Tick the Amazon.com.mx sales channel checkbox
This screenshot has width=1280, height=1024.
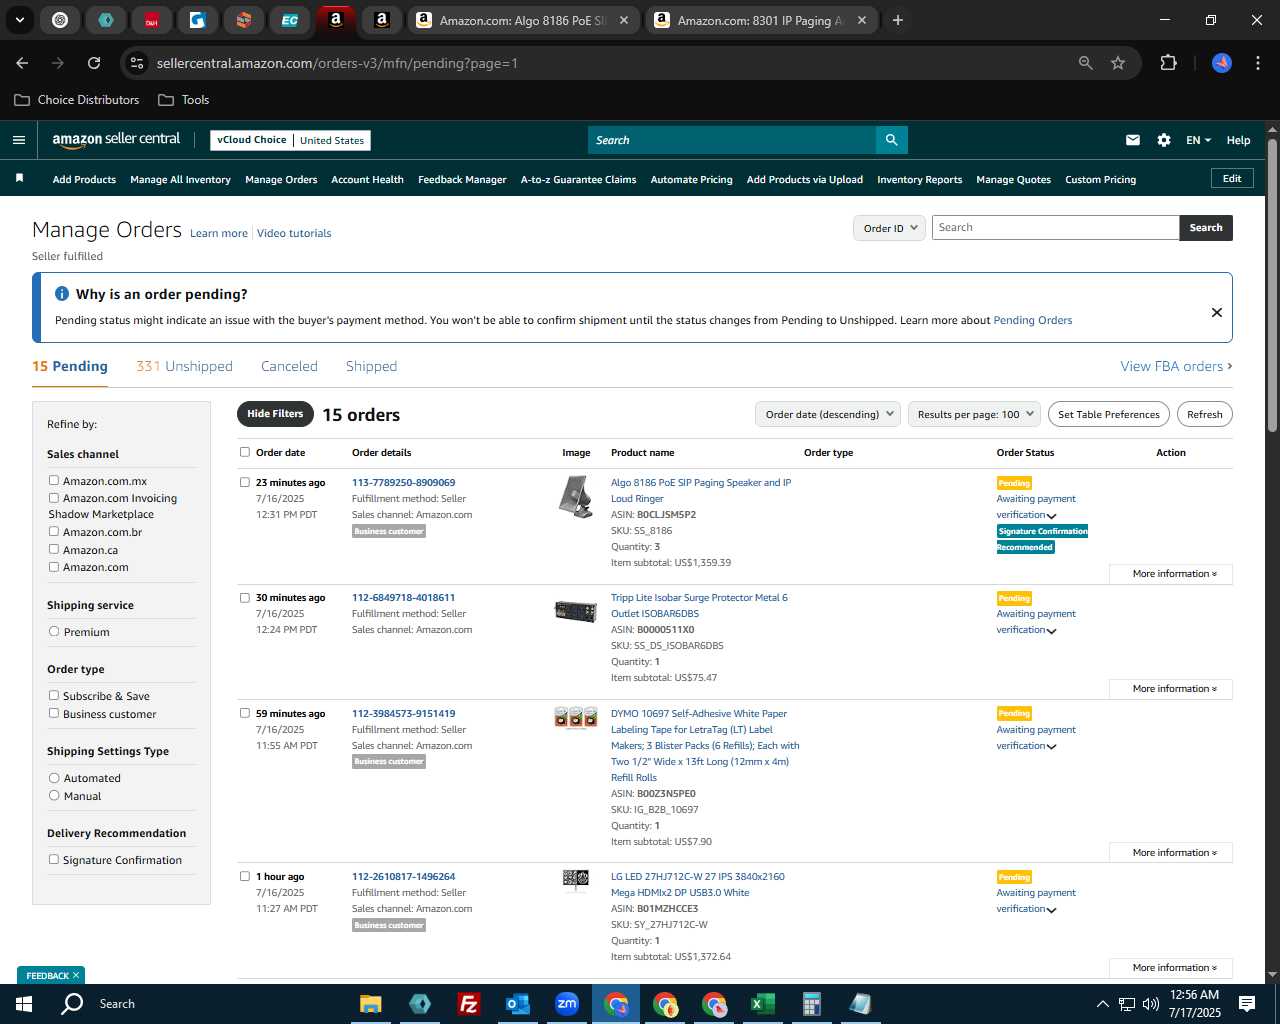[54, 480]
